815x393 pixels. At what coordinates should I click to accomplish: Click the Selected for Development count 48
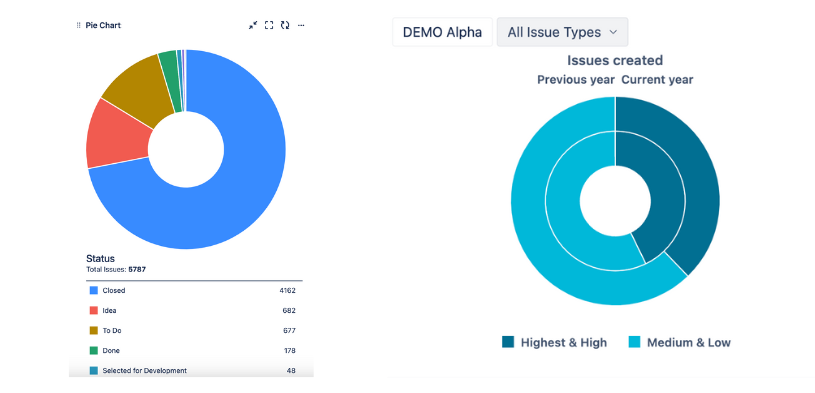coord(291,371)
